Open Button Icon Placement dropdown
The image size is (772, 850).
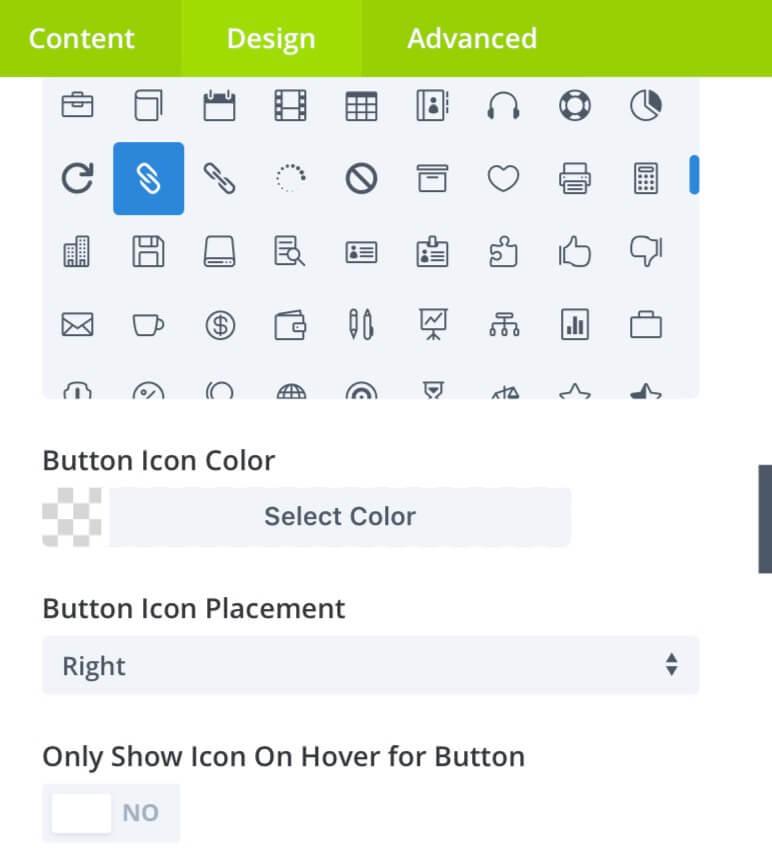(371, 665)
